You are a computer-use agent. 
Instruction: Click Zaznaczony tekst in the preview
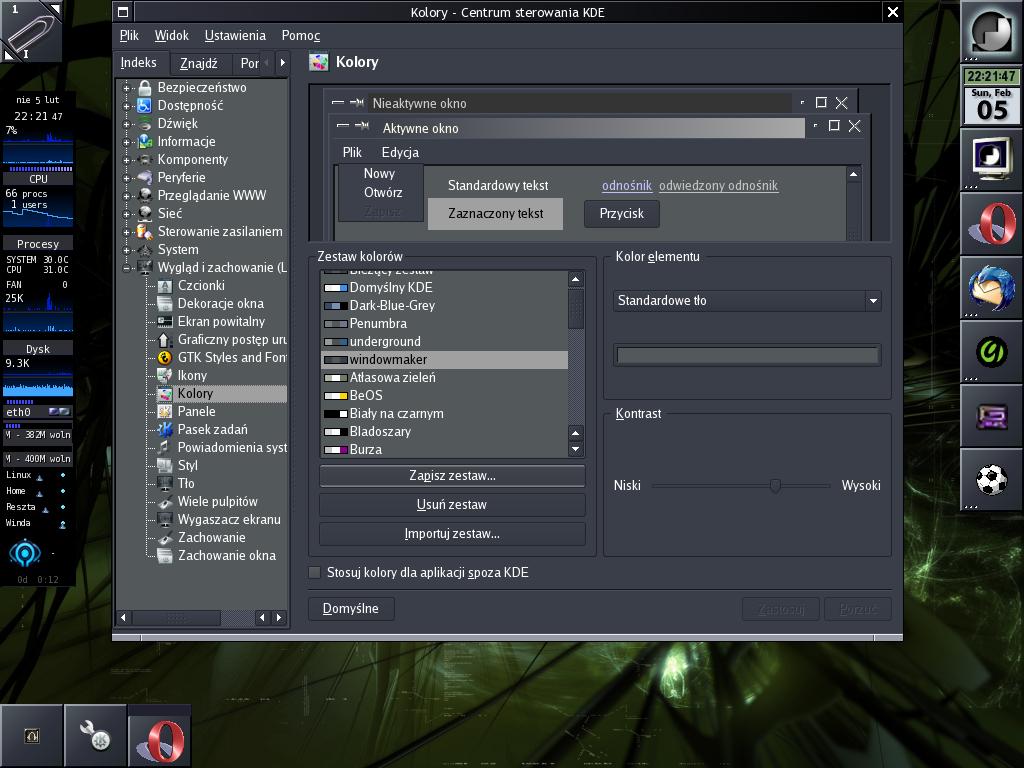pos(495,214)
